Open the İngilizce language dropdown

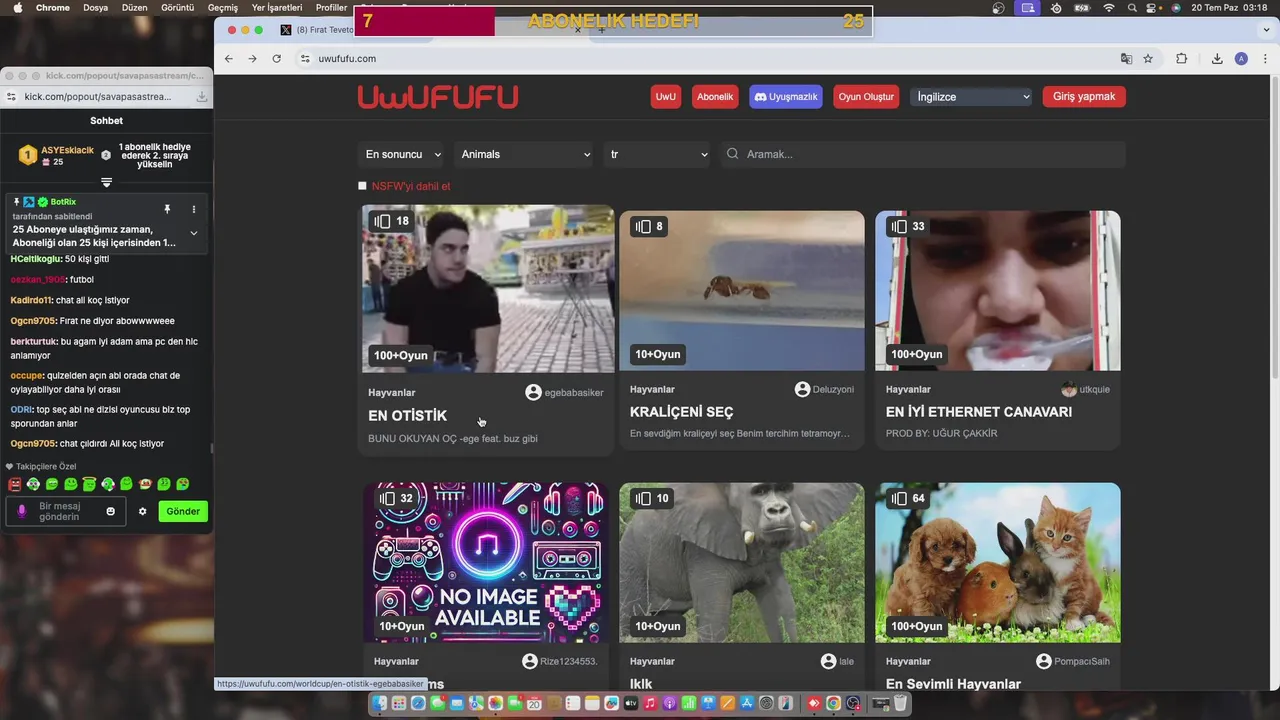pos(973,97)
